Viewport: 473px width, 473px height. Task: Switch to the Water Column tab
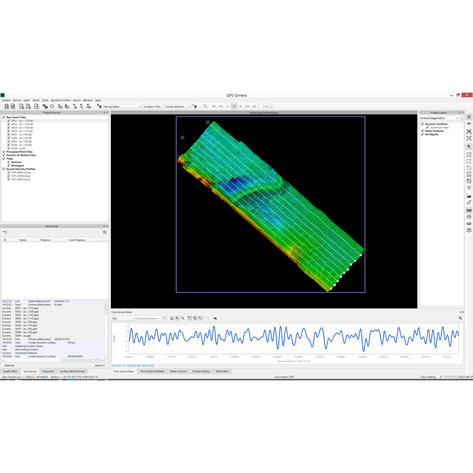pos(178,371)
